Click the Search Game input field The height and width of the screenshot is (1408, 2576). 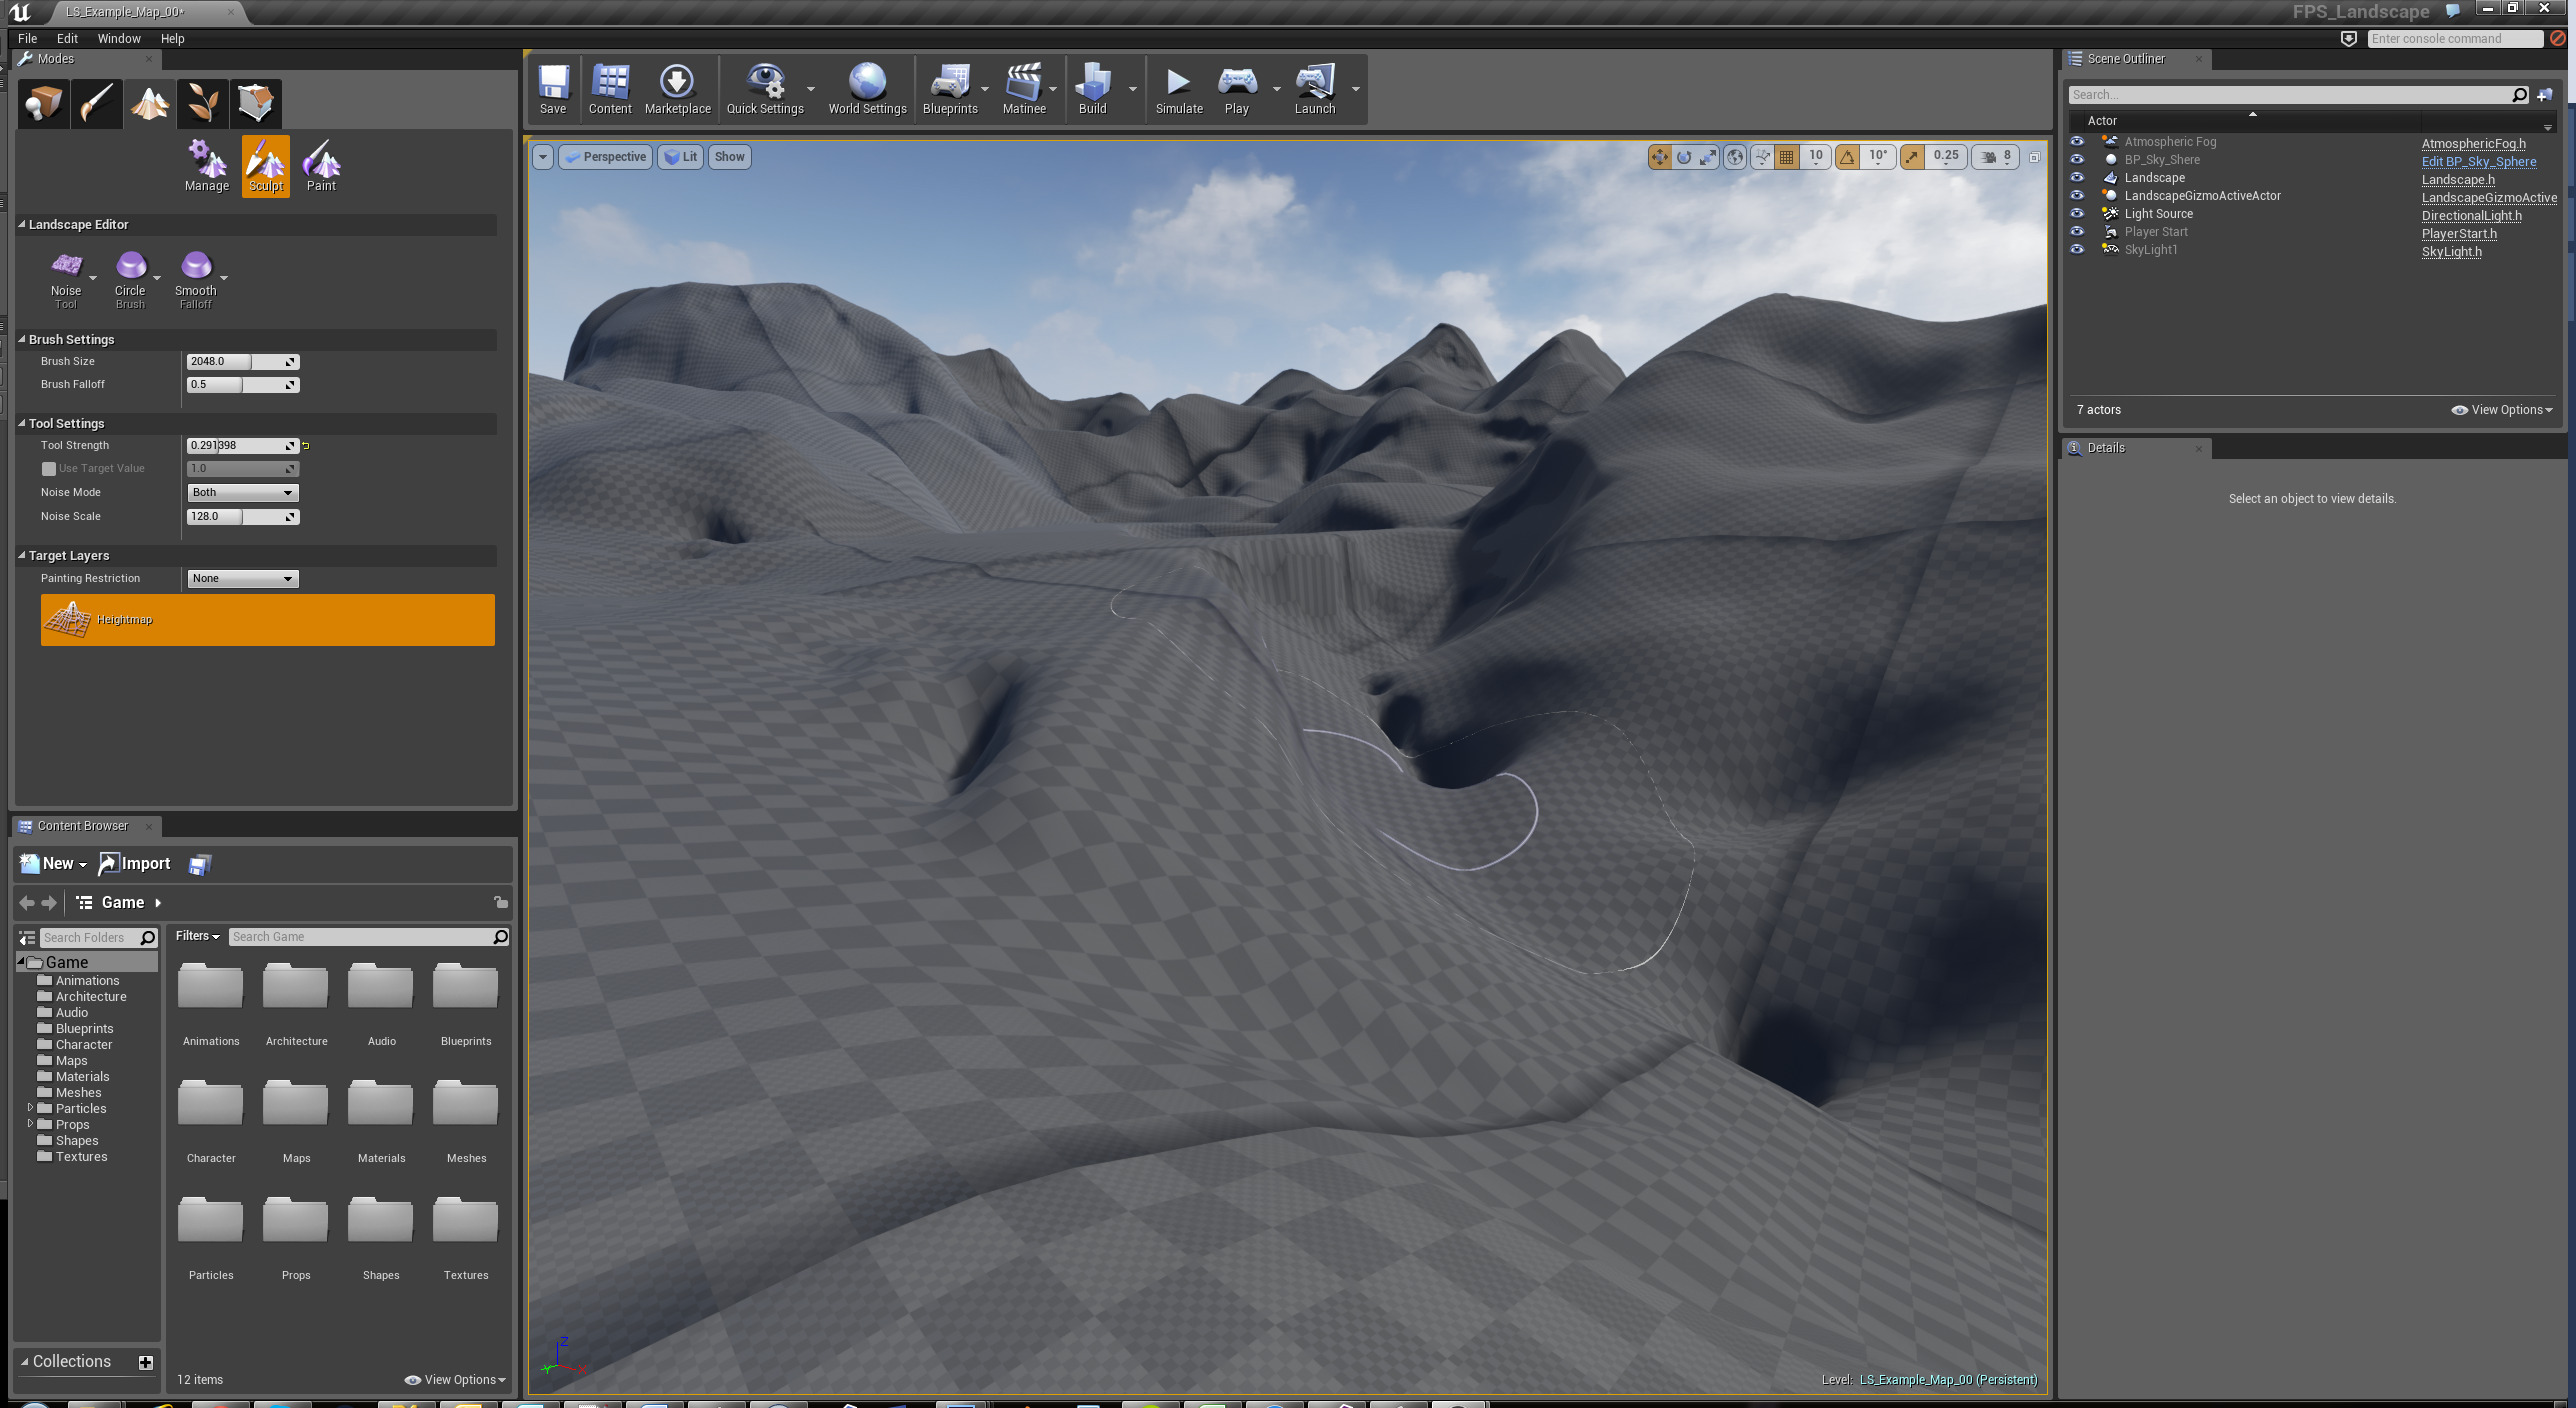click(x=360, y=937)
